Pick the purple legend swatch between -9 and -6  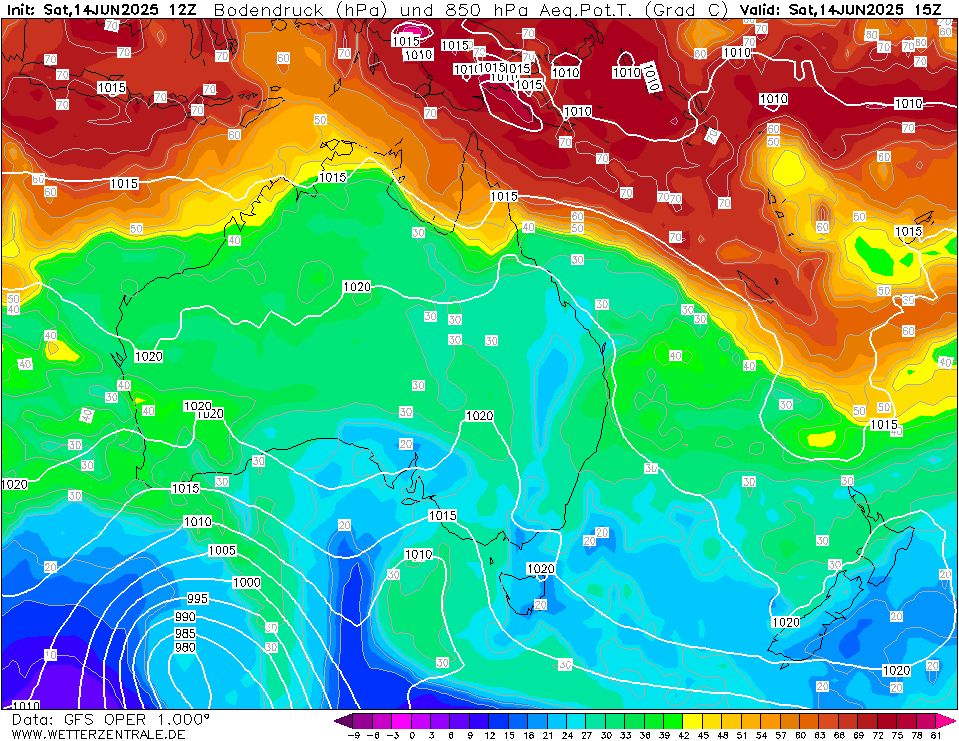(x=363, y=721)
